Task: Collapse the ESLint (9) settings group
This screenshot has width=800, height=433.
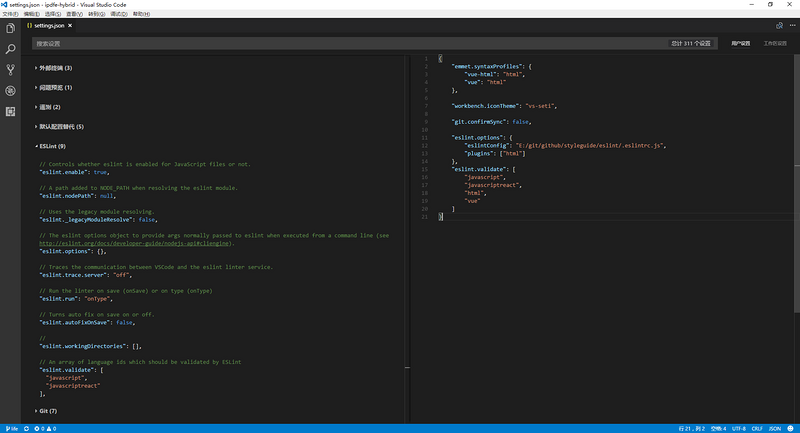Action: click(x=50, y=146)
